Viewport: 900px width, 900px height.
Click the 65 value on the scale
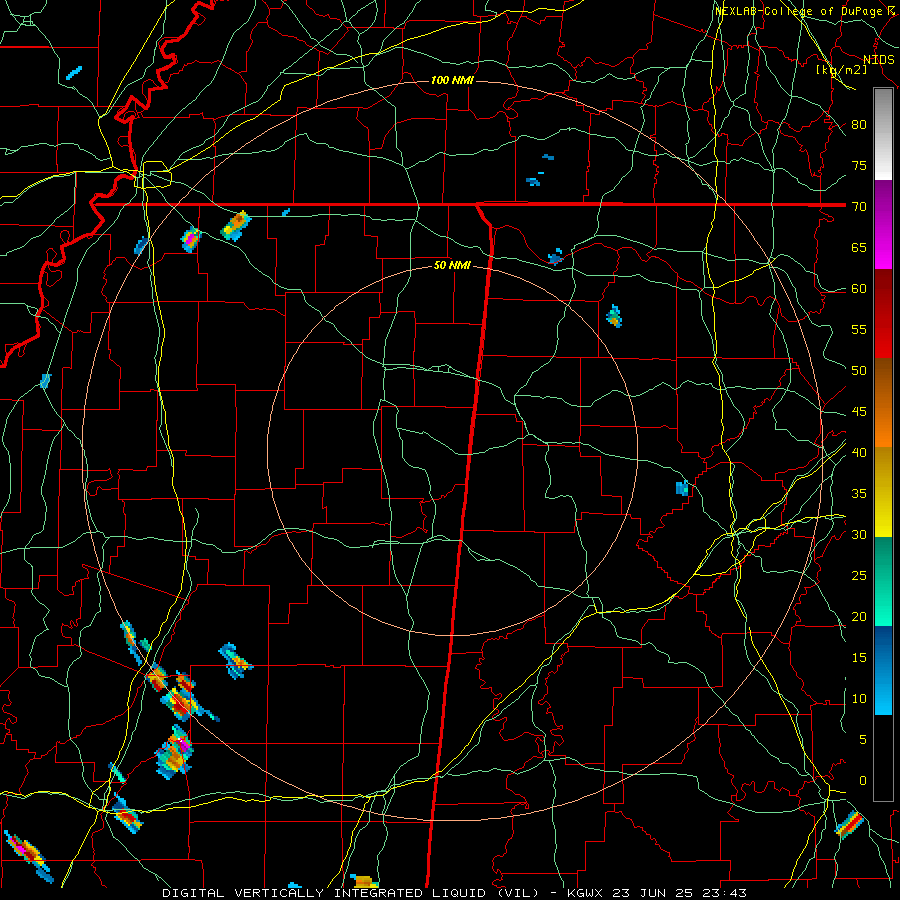[859, 248]
